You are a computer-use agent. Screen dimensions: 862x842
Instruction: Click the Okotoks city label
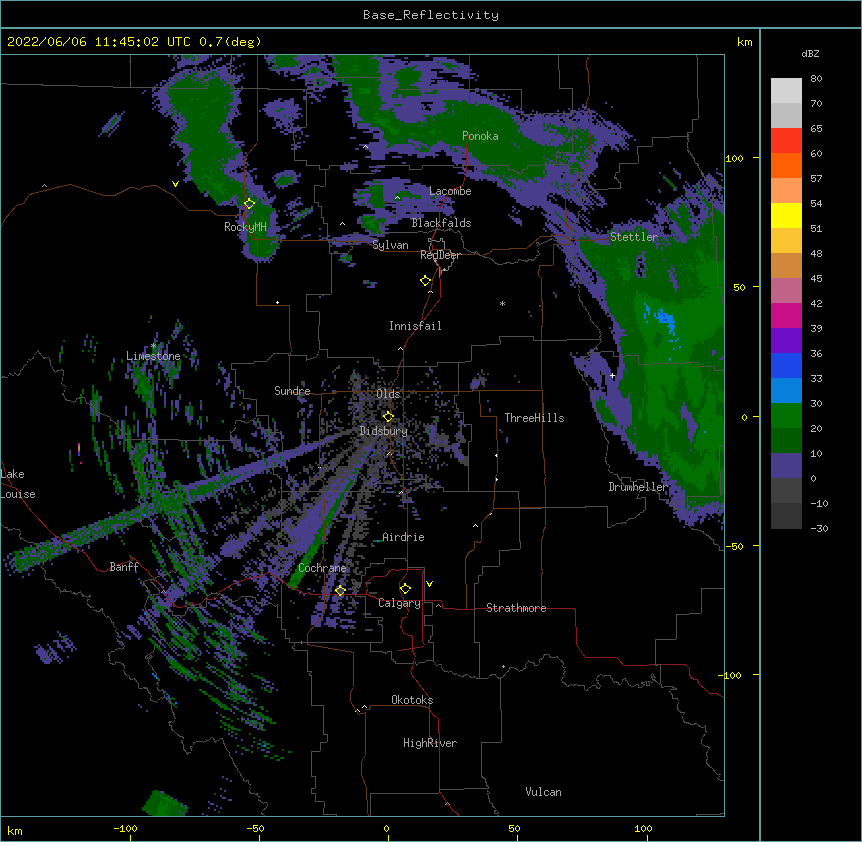(412, 700)
